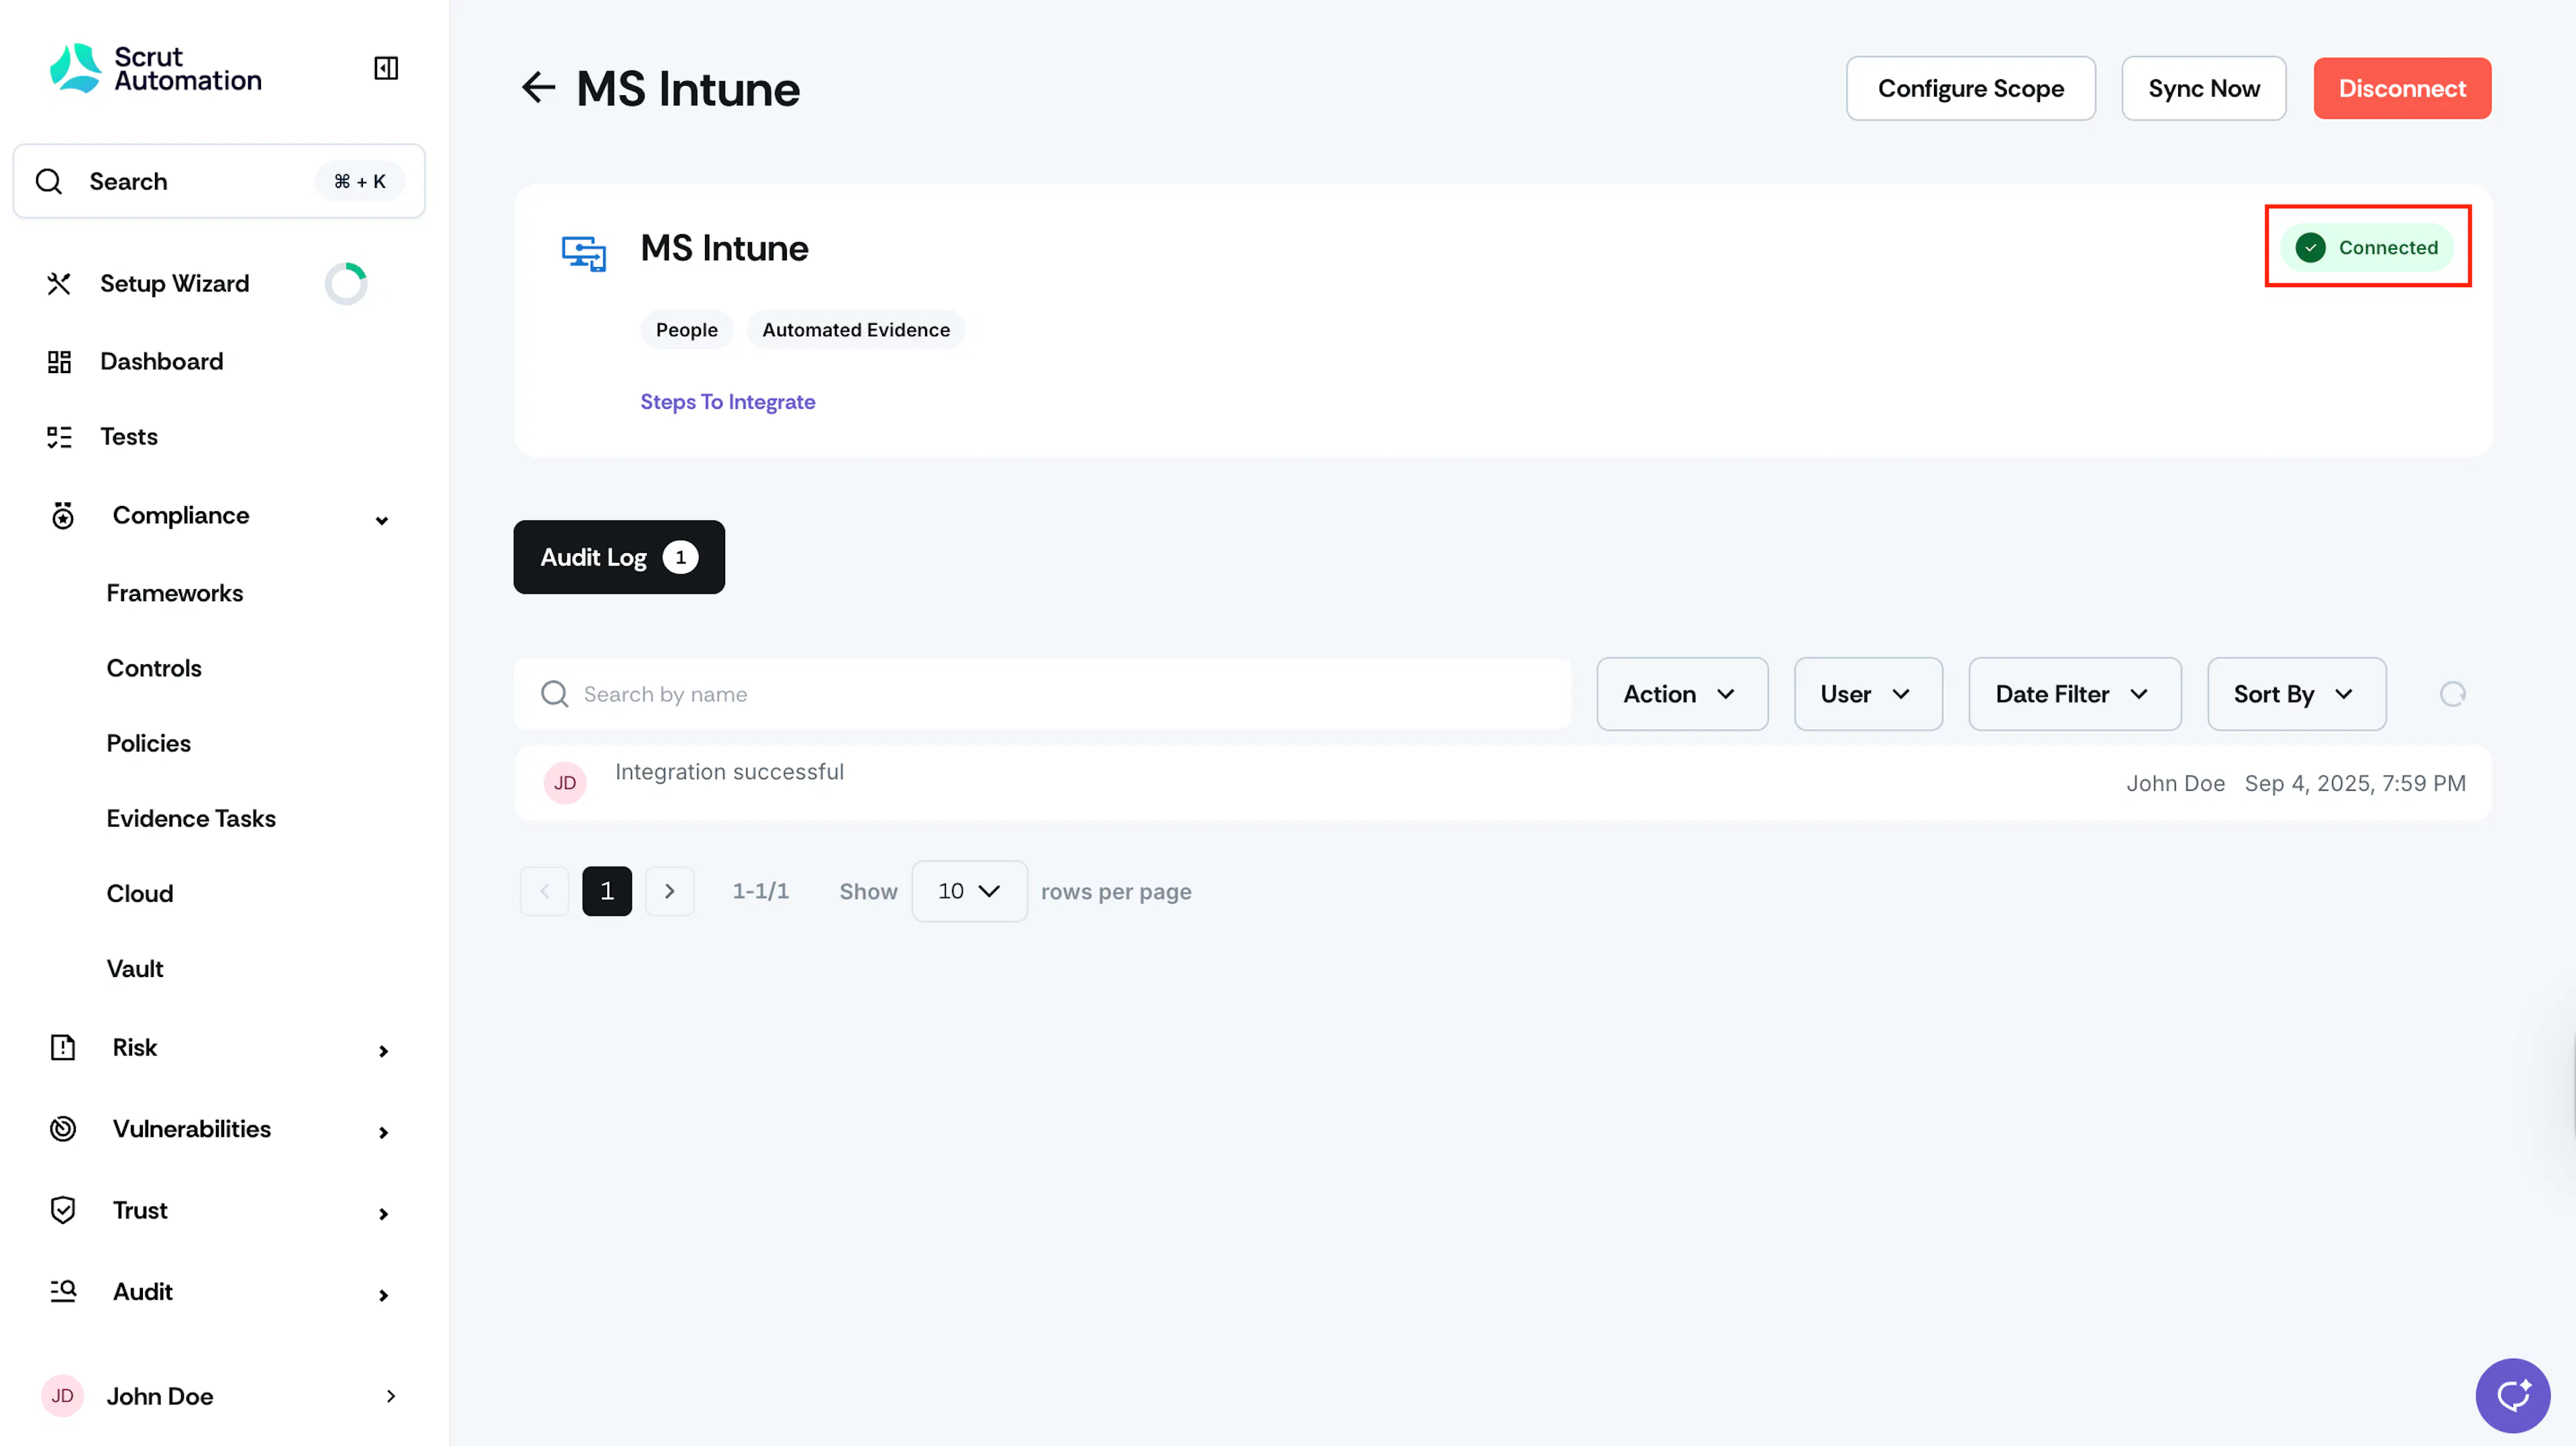Viewport: 2576px width, 1446px height.
Task: Expand the Risk section
Action: [x=383, y=1050]
